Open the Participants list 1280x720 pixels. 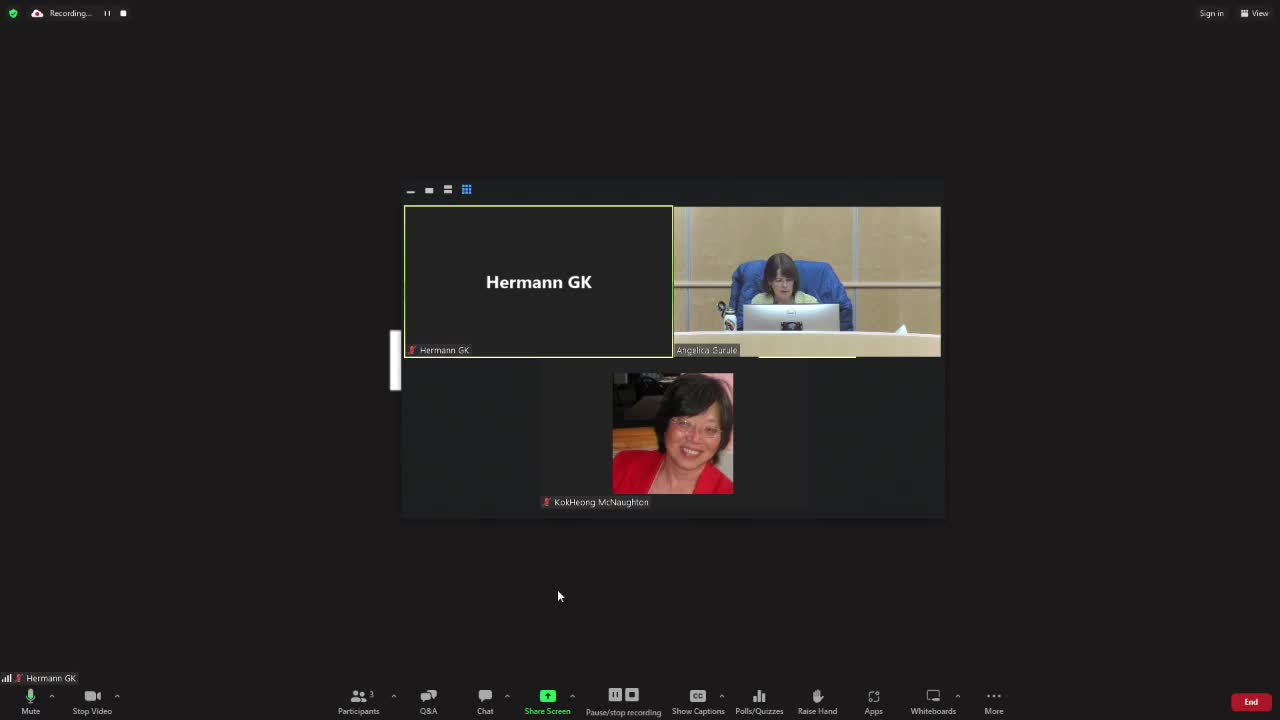[x=358, y=701]
